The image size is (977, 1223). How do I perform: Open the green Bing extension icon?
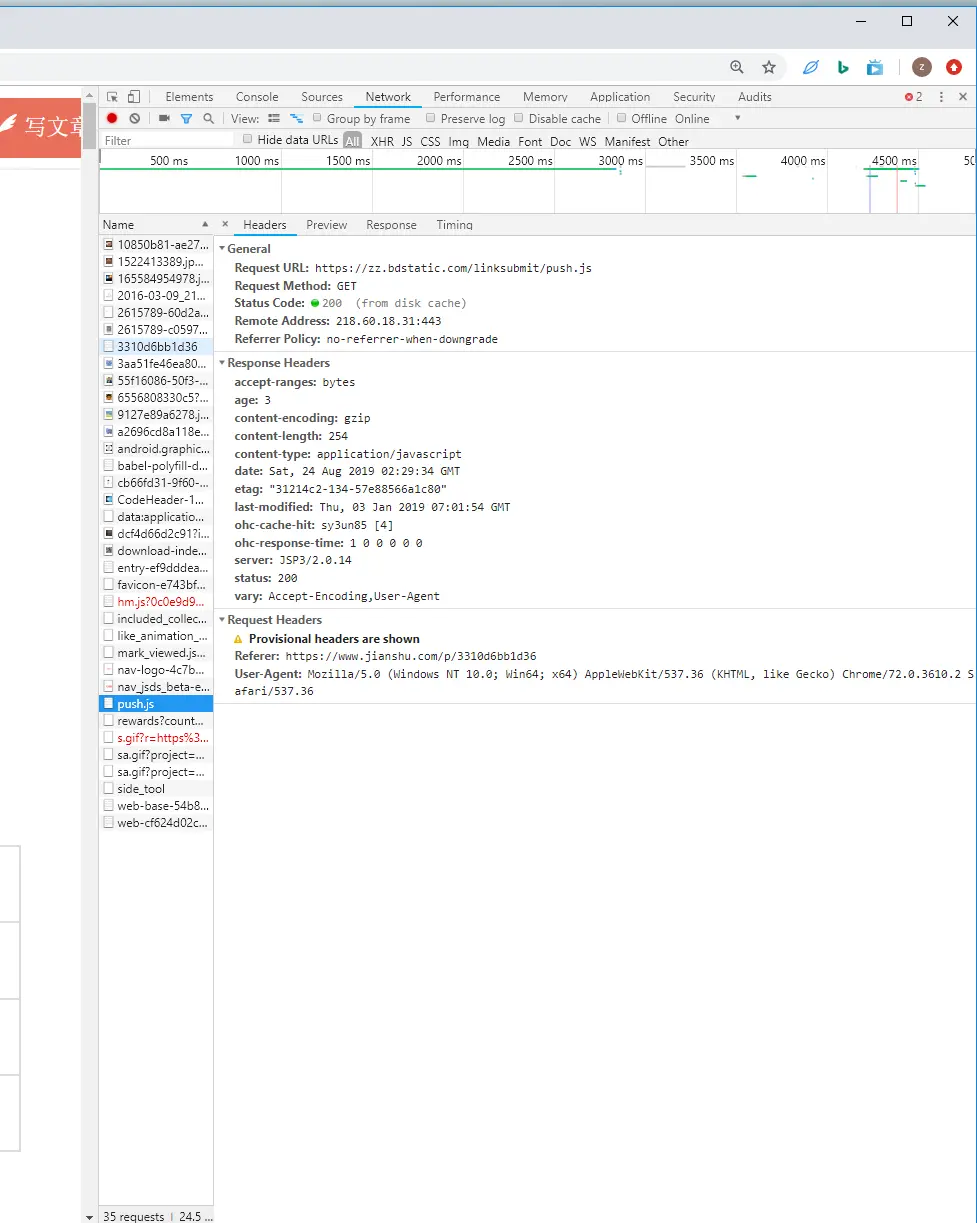coord(843,67)
